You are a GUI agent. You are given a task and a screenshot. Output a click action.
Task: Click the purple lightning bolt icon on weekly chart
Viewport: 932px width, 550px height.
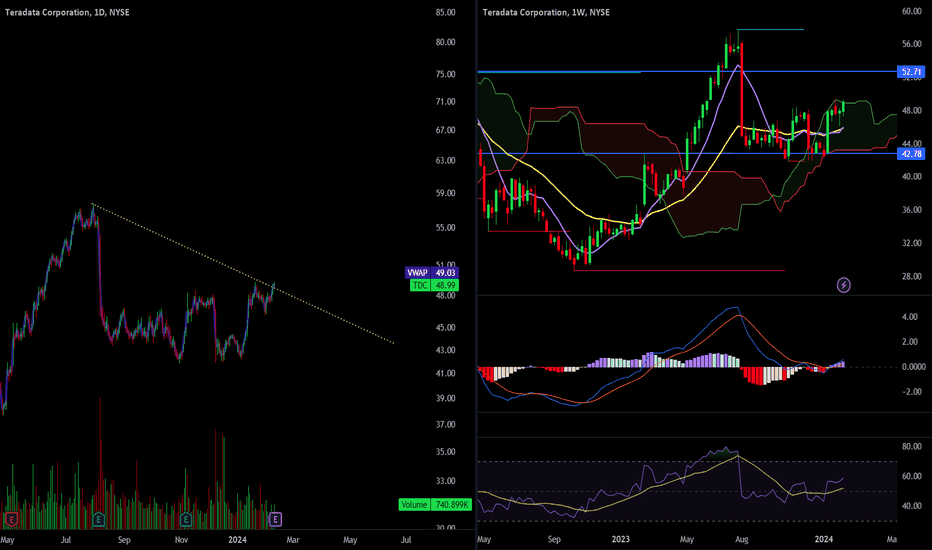pyautogui.click(x=843, y=285)
